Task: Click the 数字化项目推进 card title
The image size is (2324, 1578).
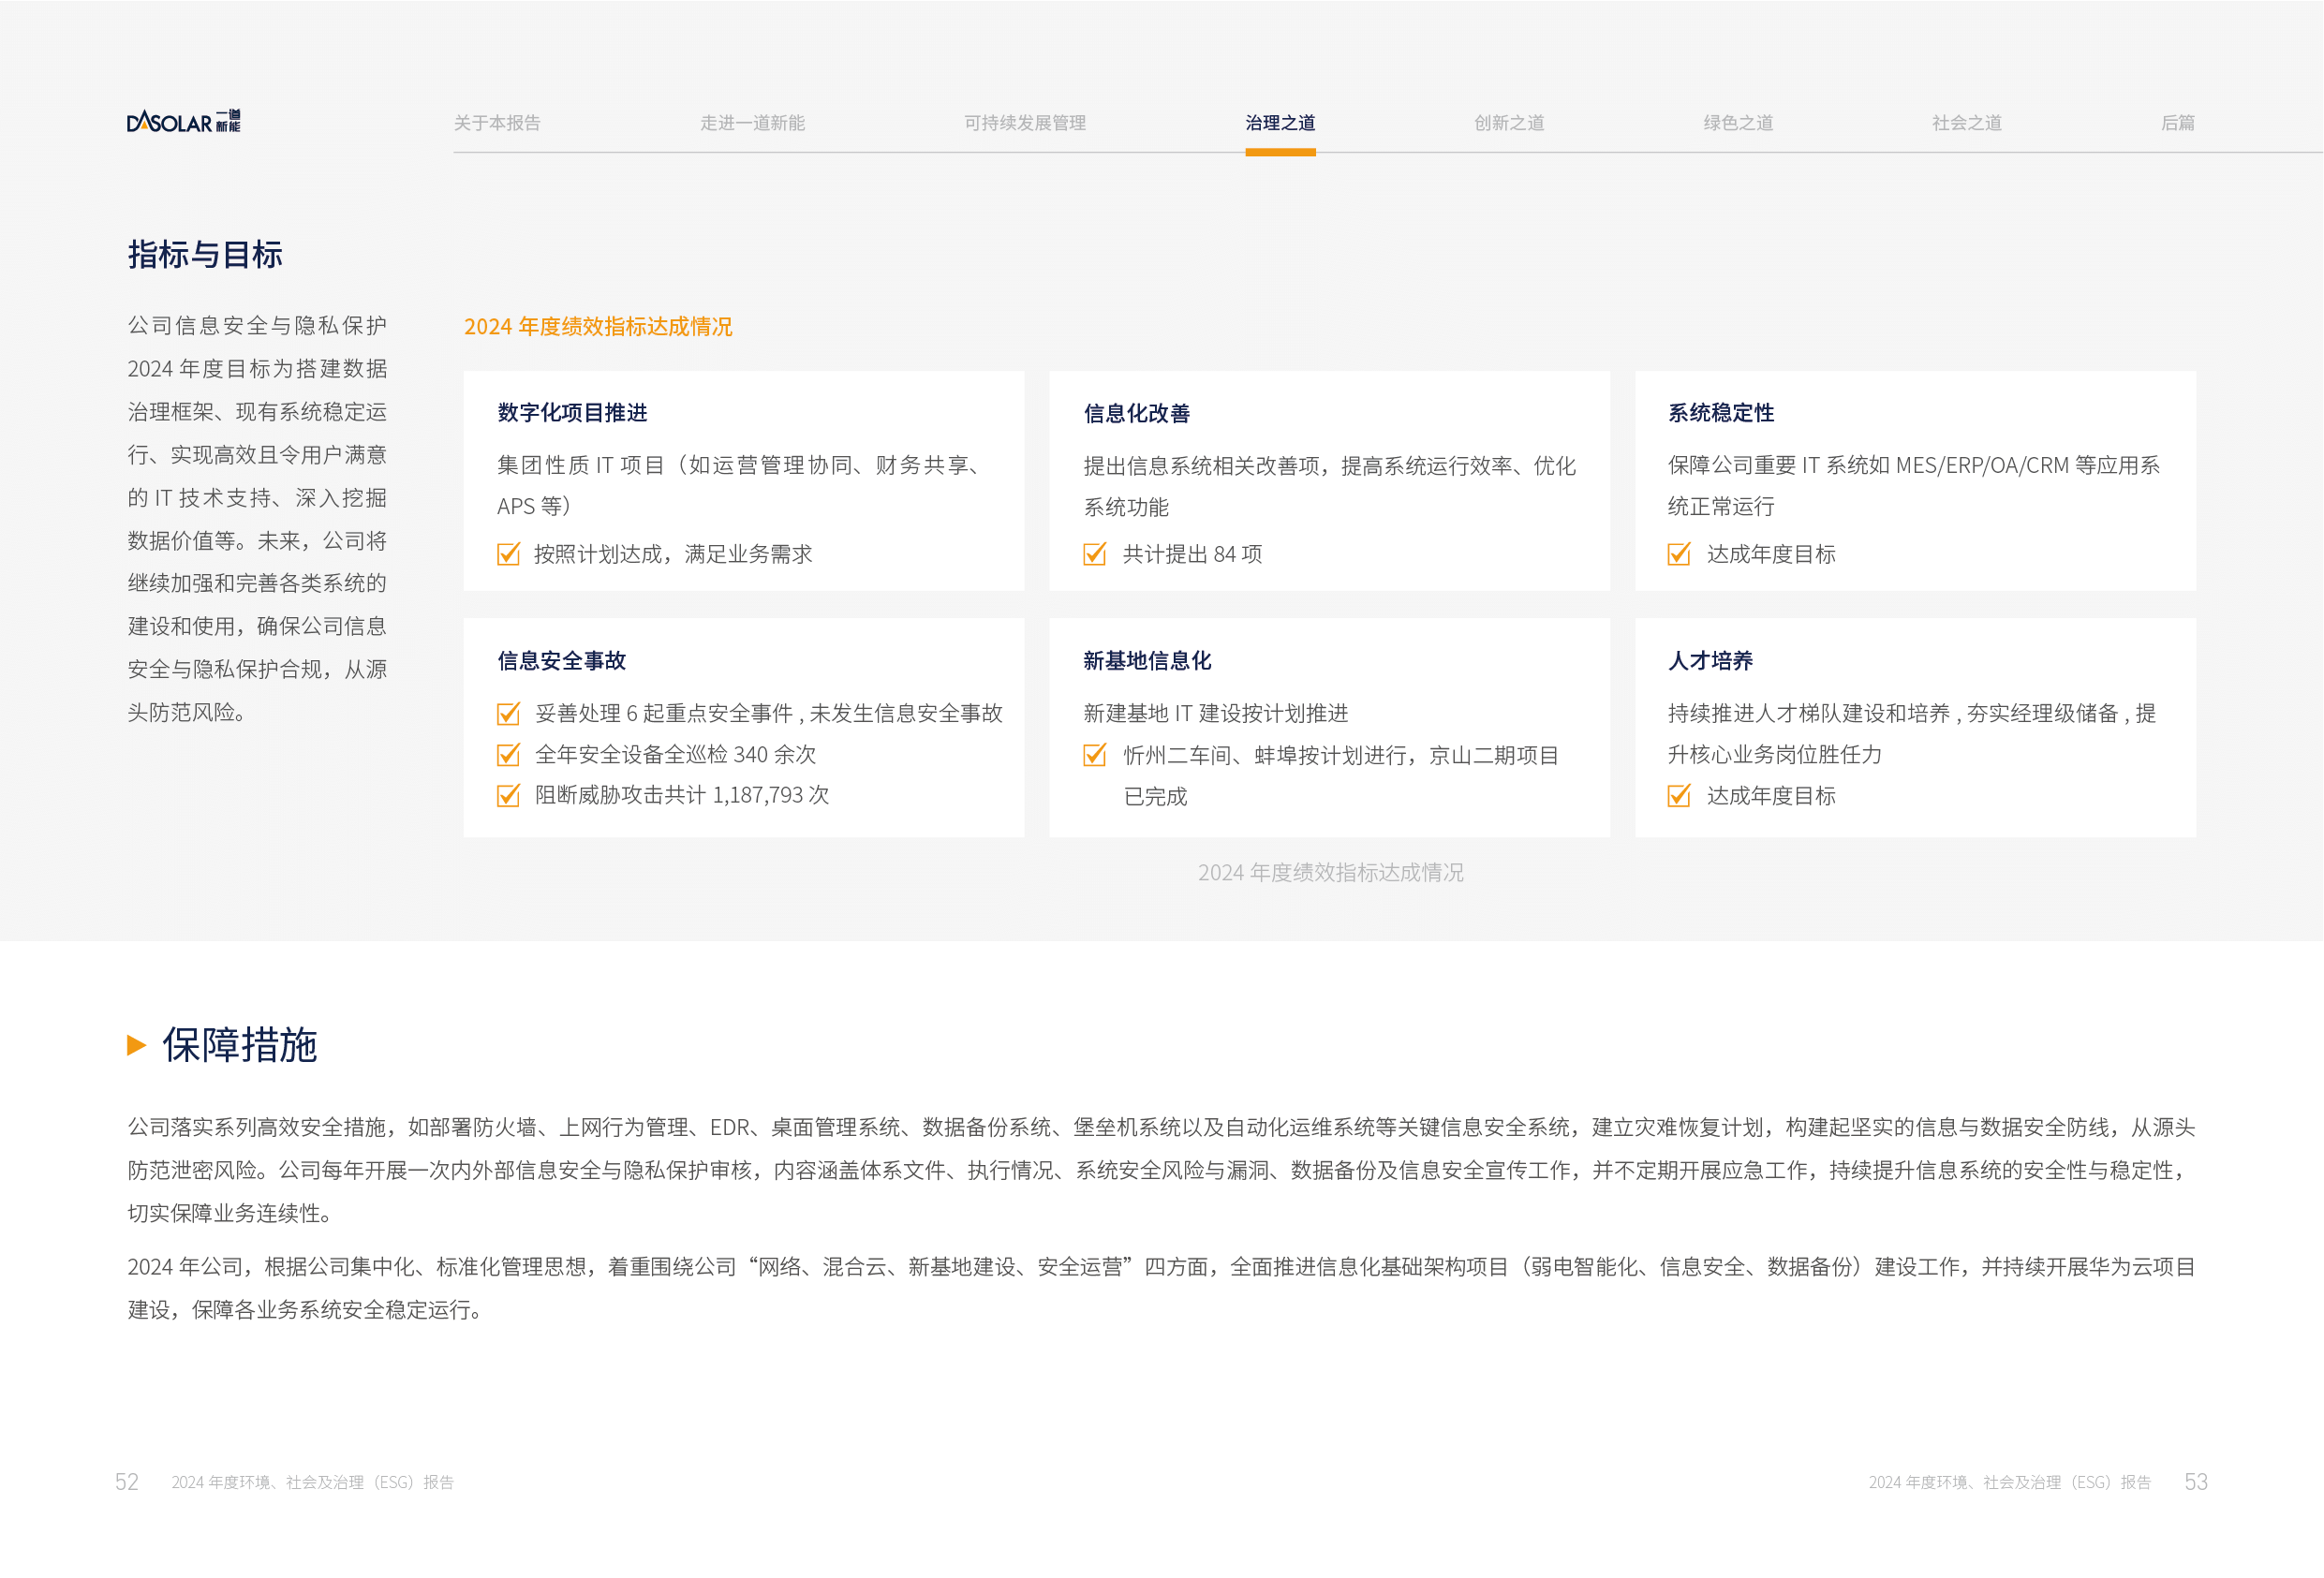Action: [572, 412]
